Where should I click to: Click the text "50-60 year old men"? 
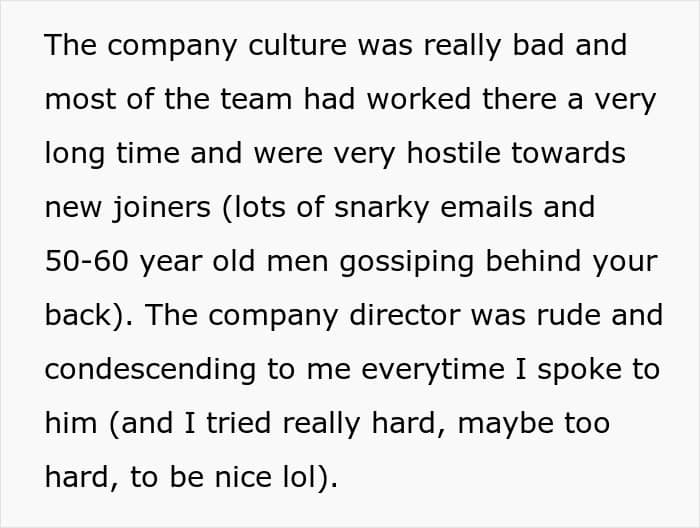pos(187,261)
